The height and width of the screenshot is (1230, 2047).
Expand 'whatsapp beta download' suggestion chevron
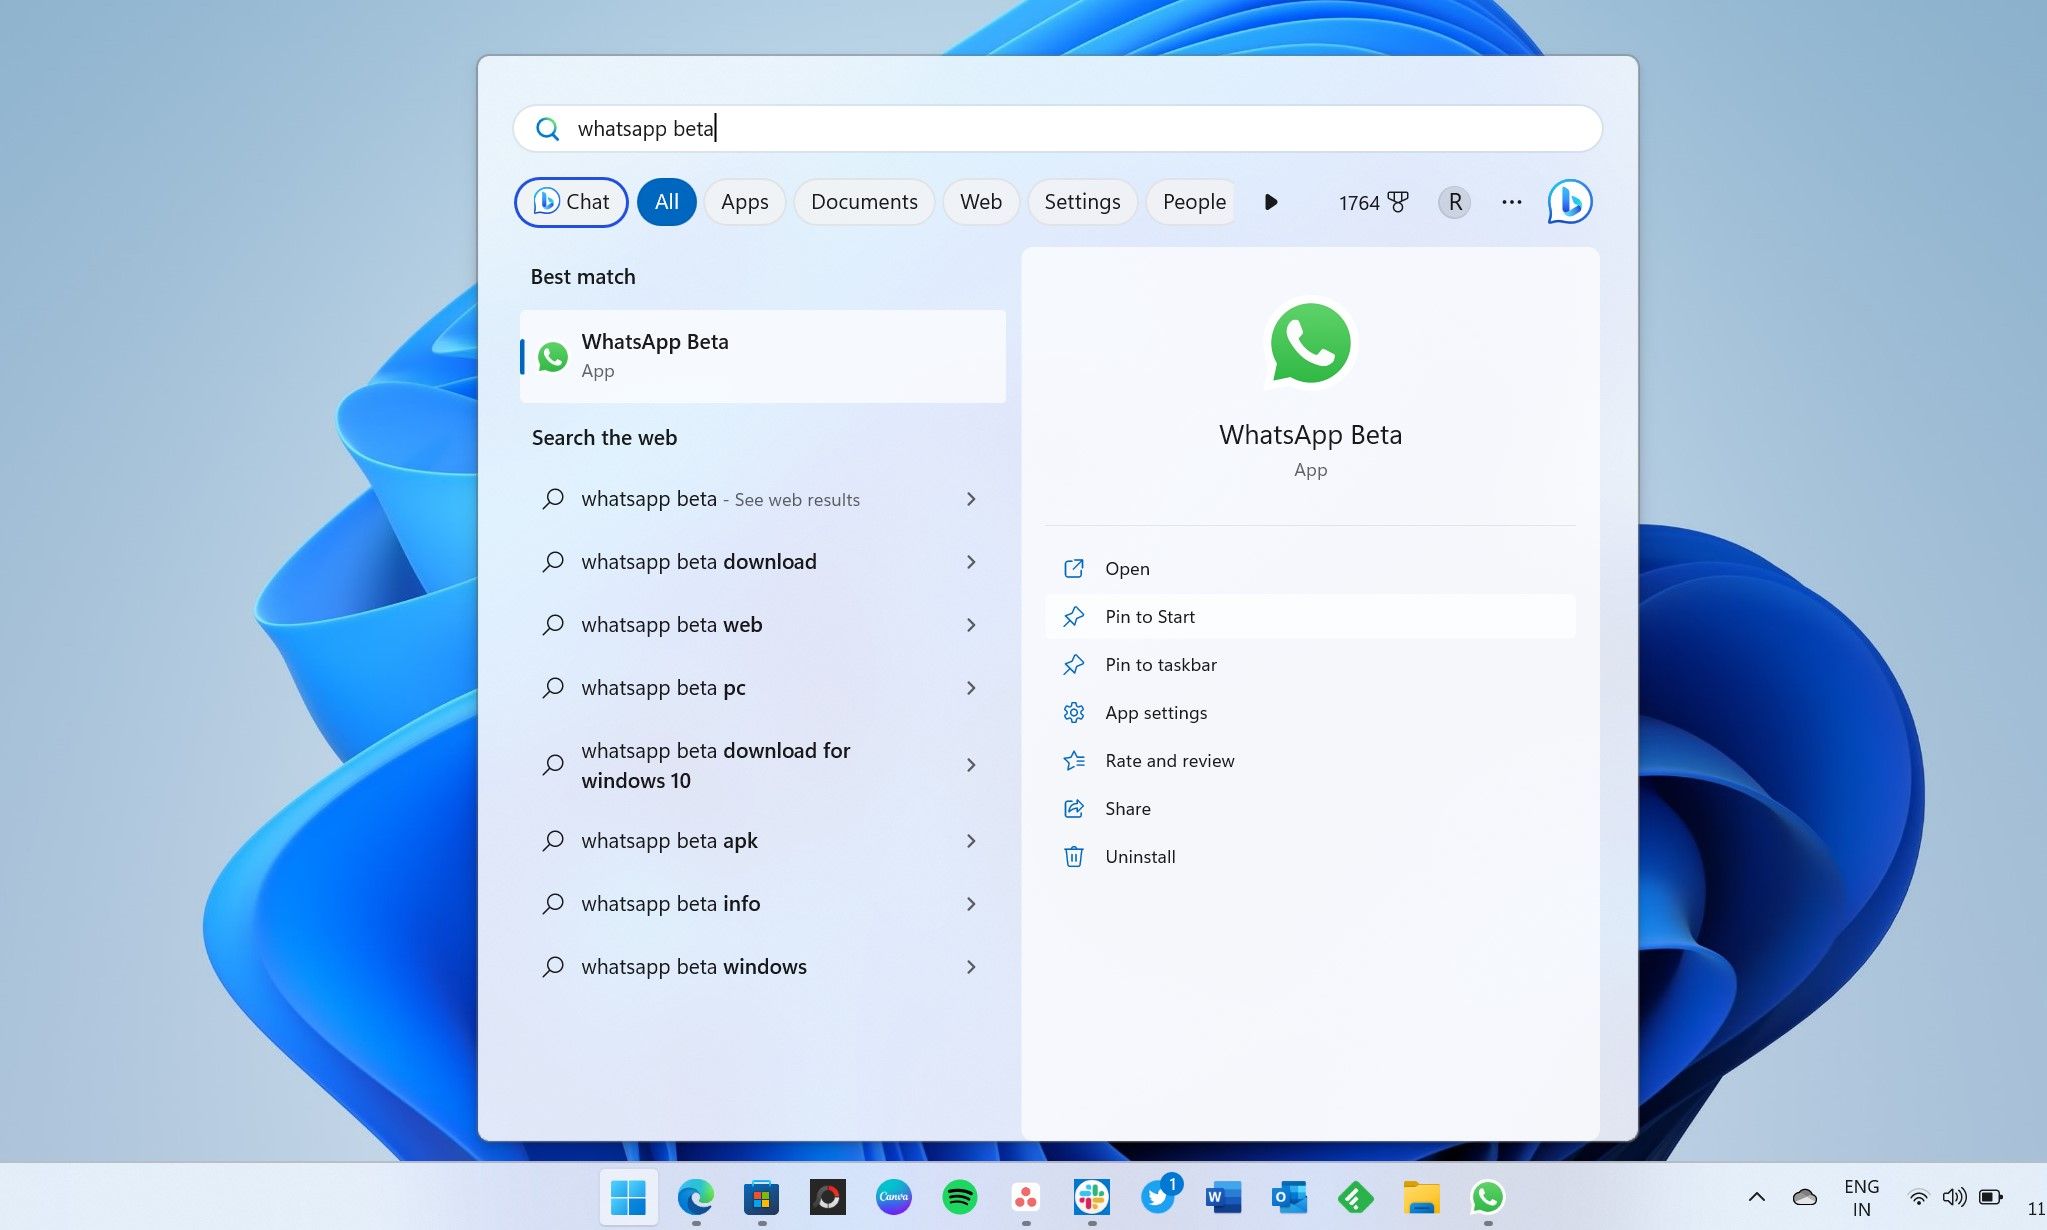970,562
